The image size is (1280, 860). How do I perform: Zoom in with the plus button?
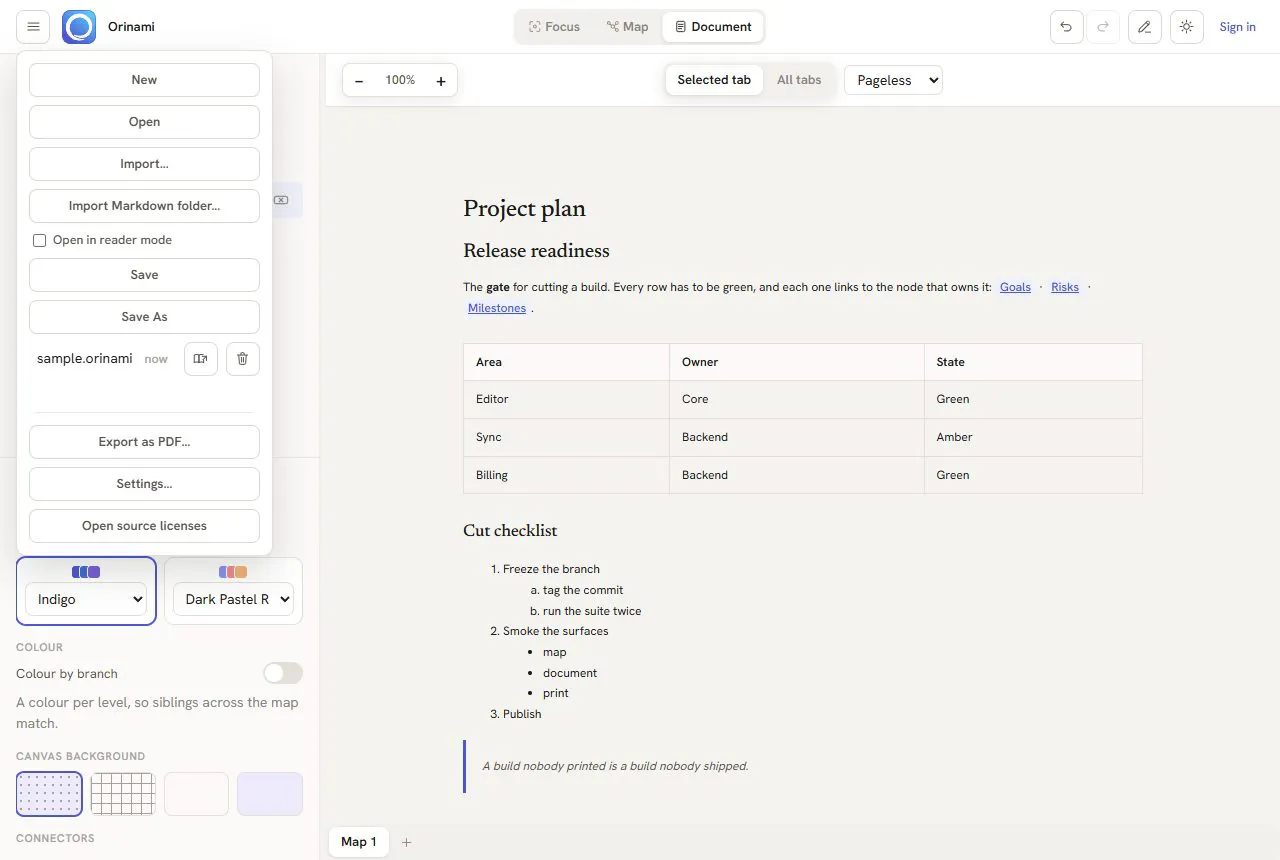[x=441, y=80]
